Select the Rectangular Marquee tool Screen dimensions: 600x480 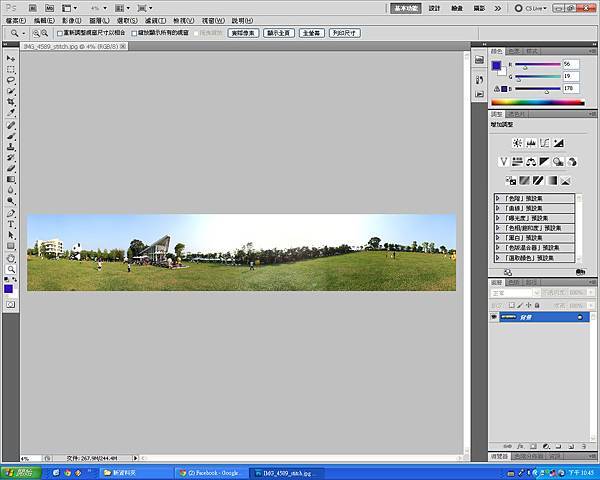(x=11, y=70)
